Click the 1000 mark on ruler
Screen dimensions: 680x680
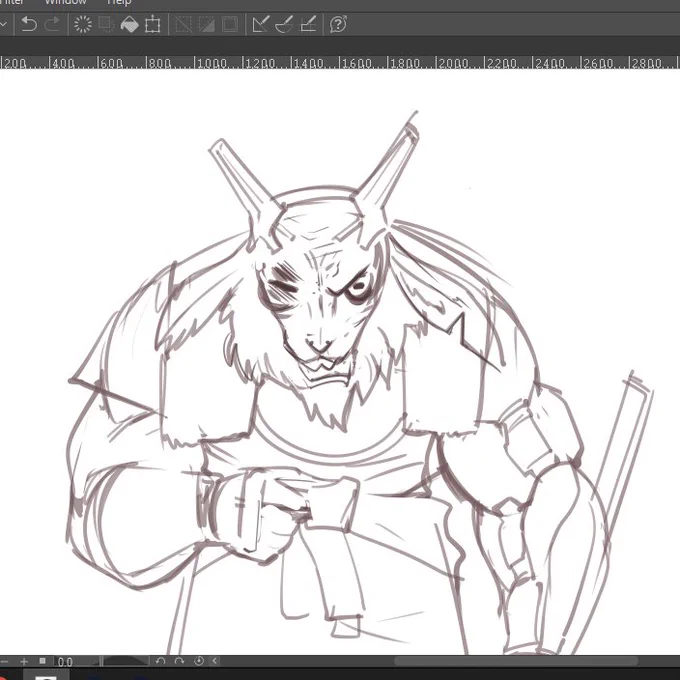pos(212,63)
